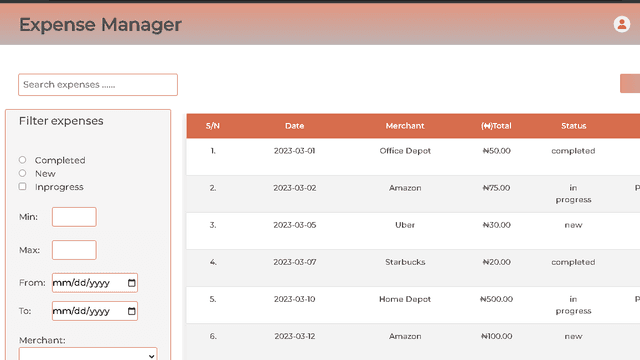Open calendar picker in From date field
Image resolution: width=640 pixels, height=360 pixels.
point(131,283)
